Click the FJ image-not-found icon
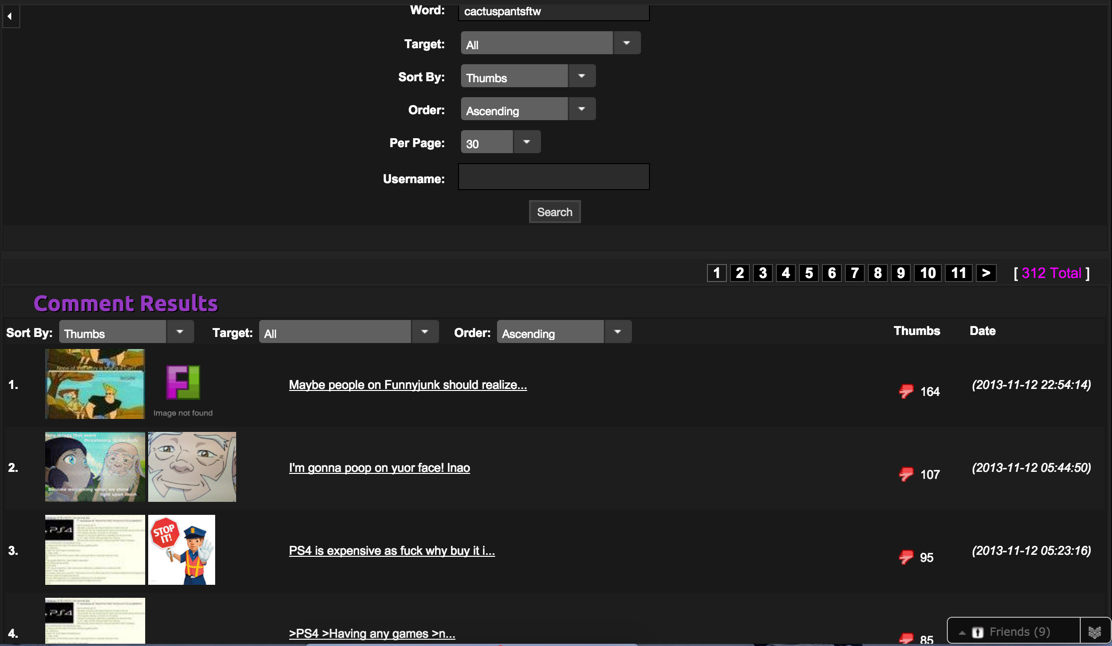Viewport: 1112px width, 646px height. 183,383
